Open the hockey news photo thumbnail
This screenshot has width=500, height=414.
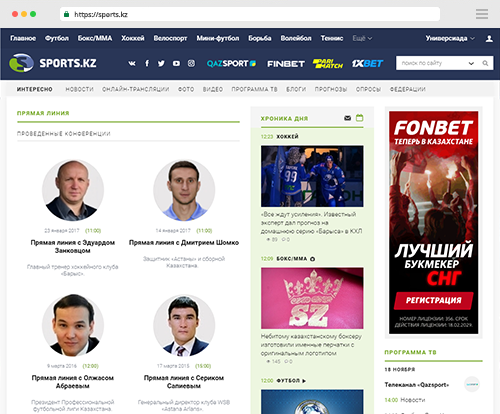(x=312, y=176)
